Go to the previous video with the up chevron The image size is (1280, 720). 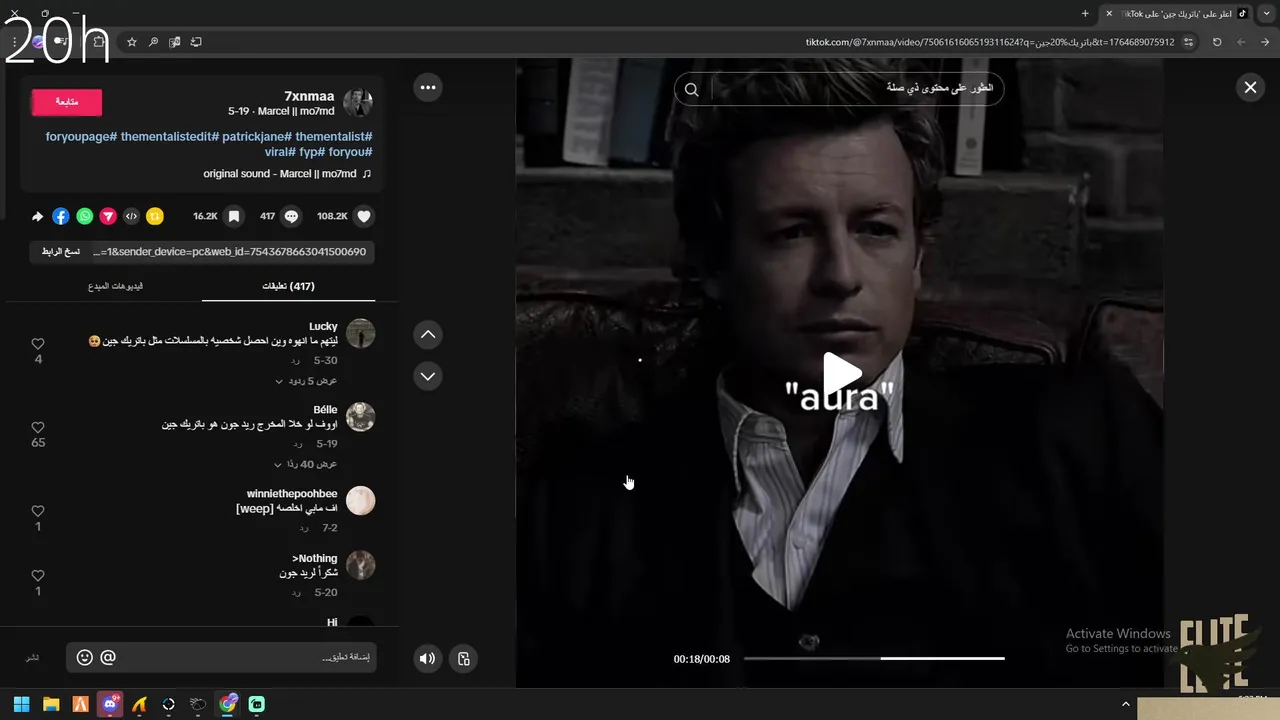[428, 335]
